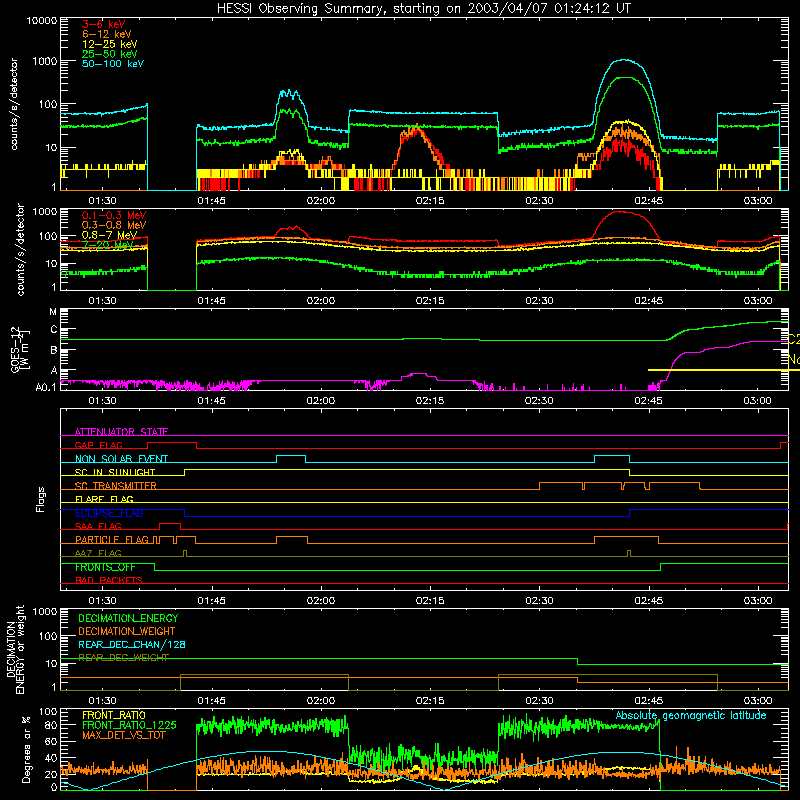Select the BAD_PACKETS label

(x=109, y=580)
